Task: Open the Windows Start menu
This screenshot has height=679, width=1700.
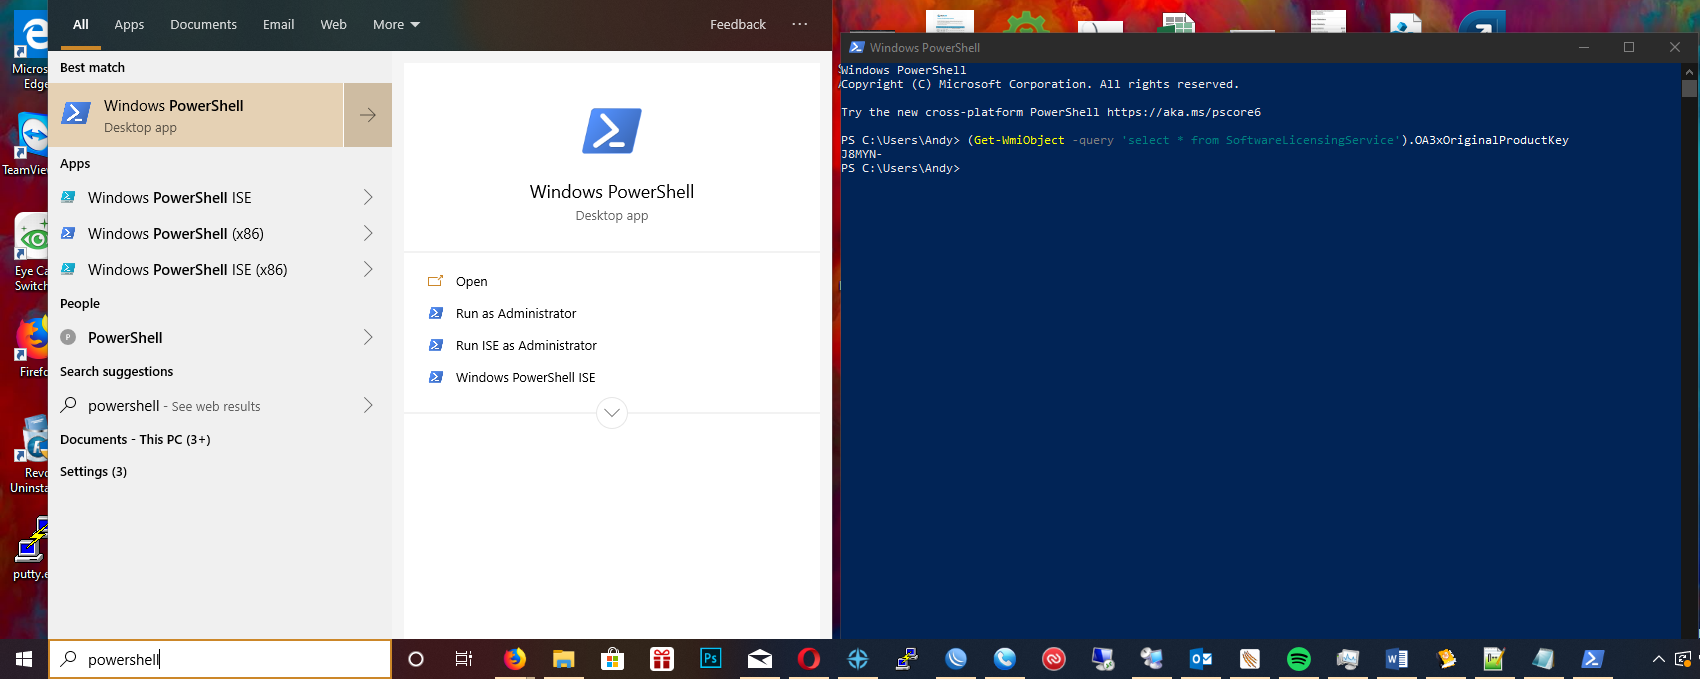Action: click(x=24, y=659)
